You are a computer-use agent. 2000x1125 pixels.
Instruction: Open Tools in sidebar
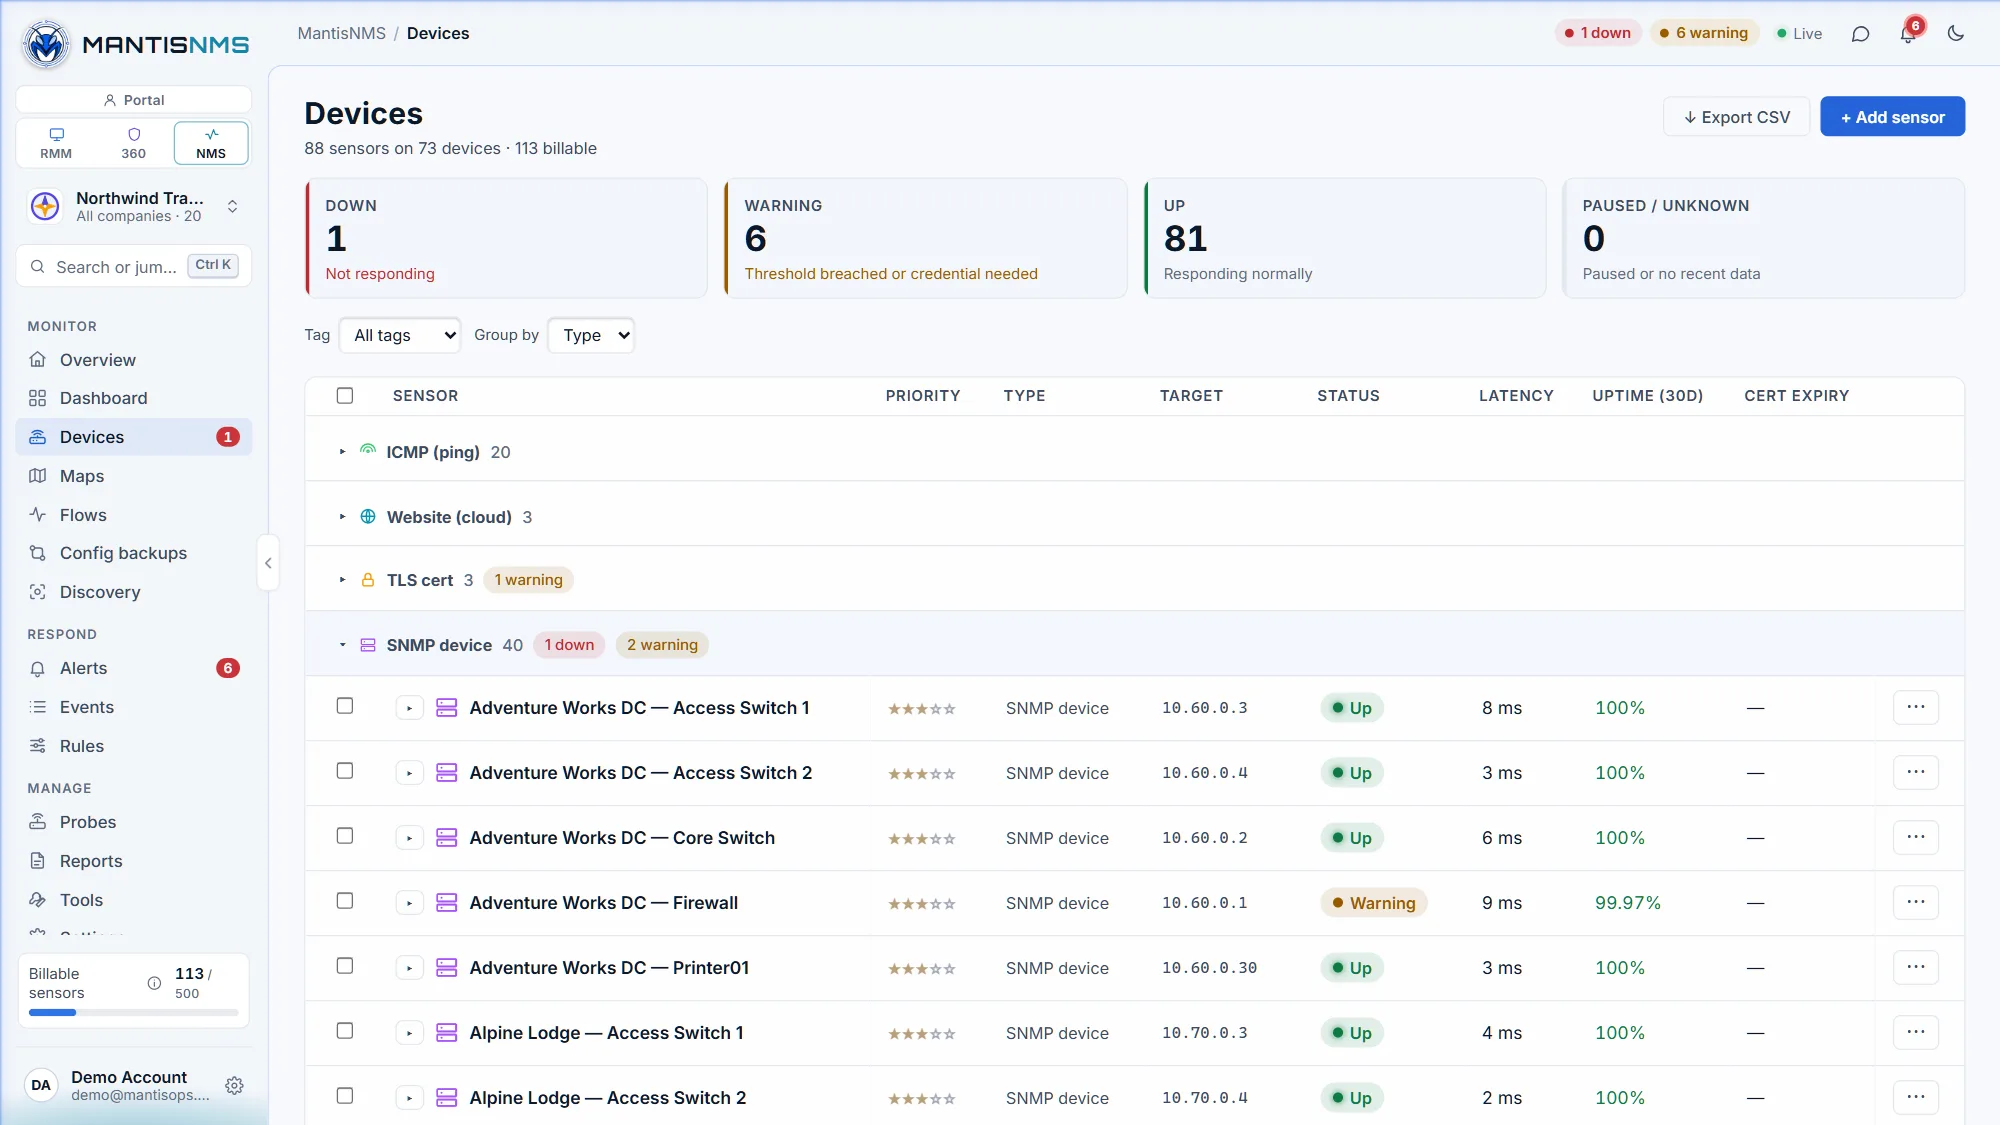(x=134, y=900)
